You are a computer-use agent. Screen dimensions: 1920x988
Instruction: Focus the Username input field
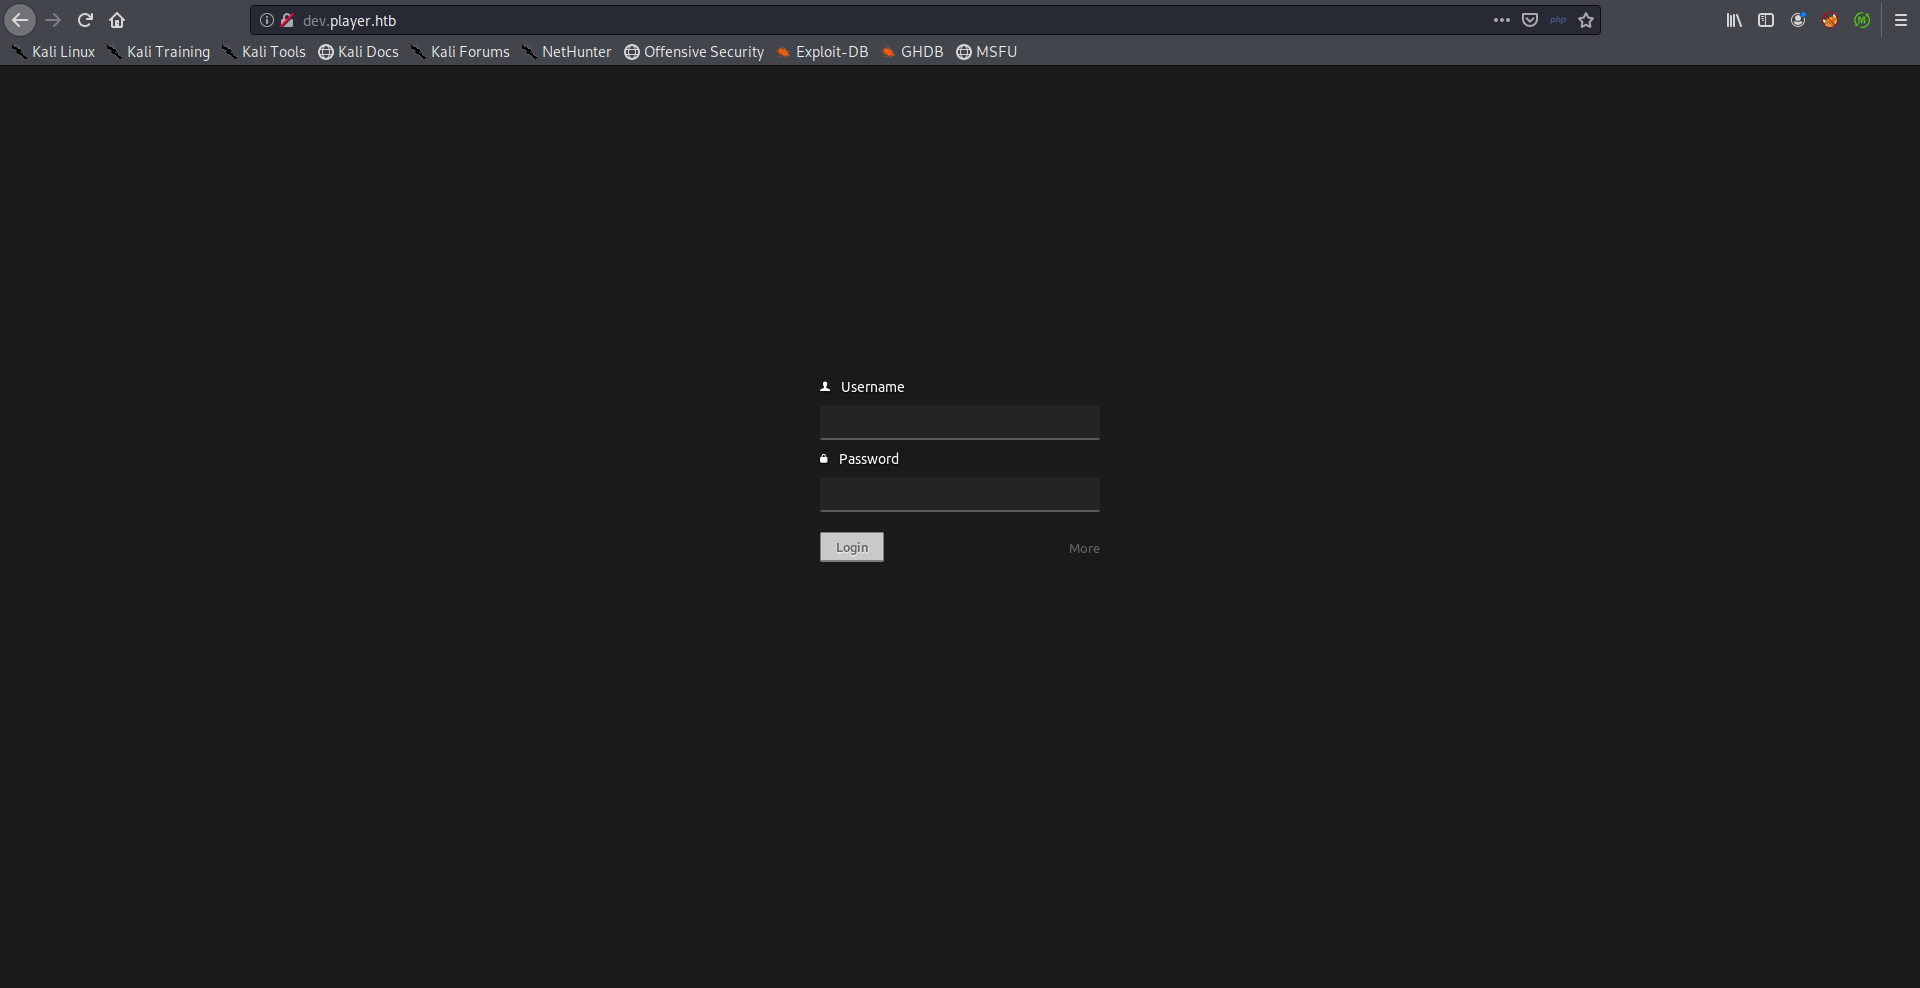coord(960,422)
